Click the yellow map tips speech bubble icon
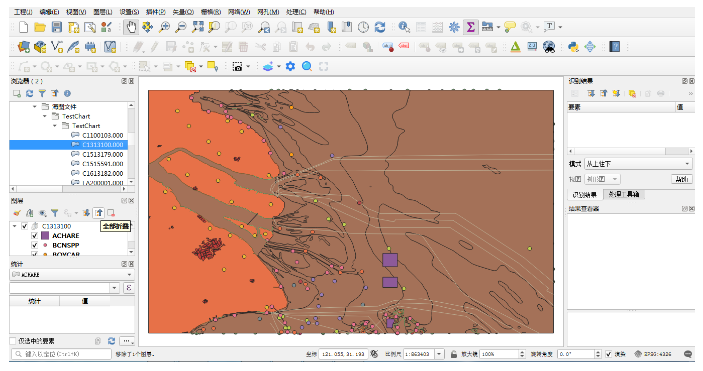 pyautogui.click(x=510, y=27)
